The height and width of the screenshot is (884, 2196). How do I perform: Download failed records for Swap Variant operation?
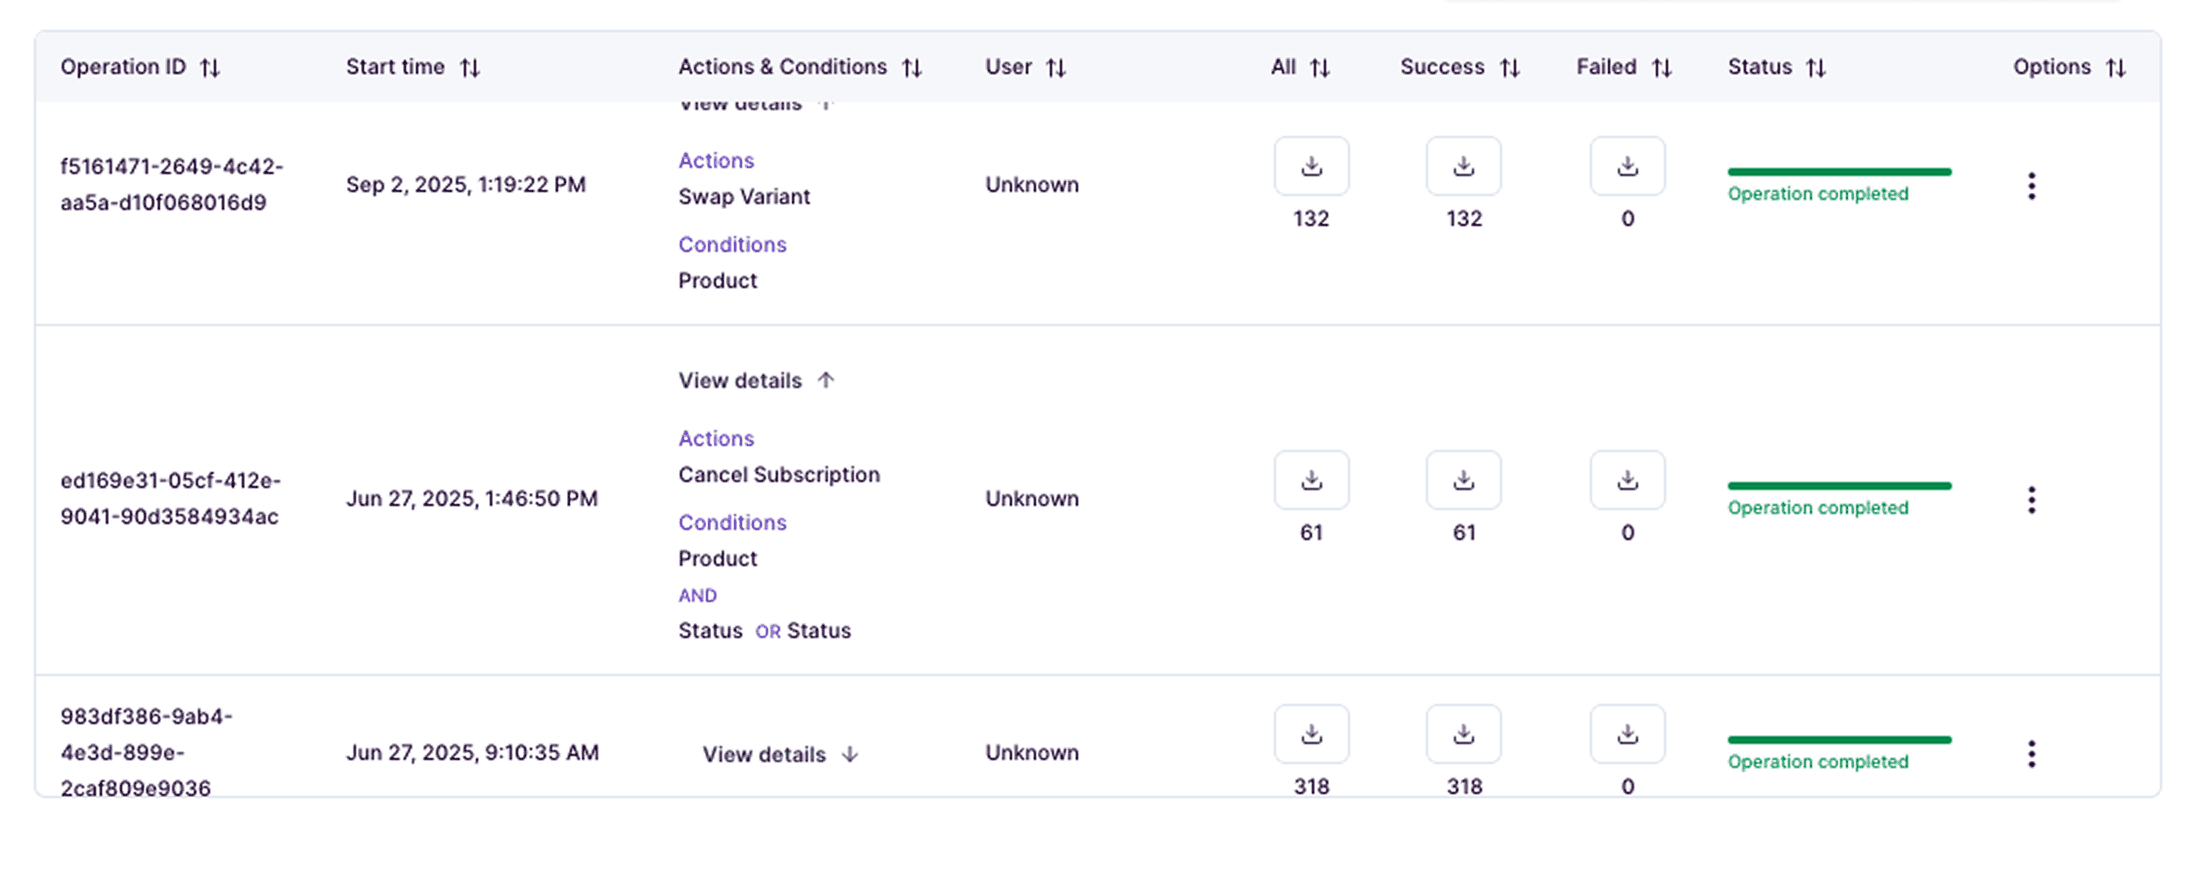coord(1627,166)
